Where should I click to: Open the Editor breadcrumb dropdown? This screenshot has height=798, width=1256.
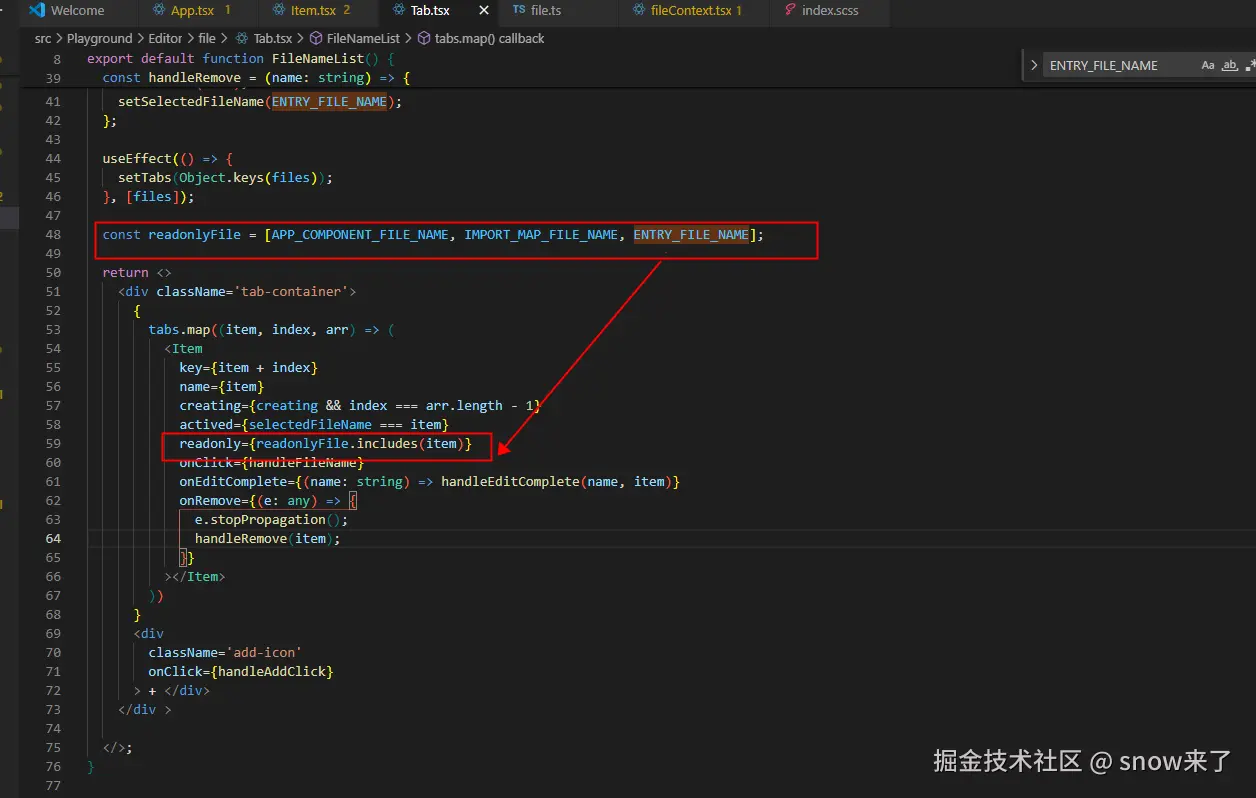[166, 38]
